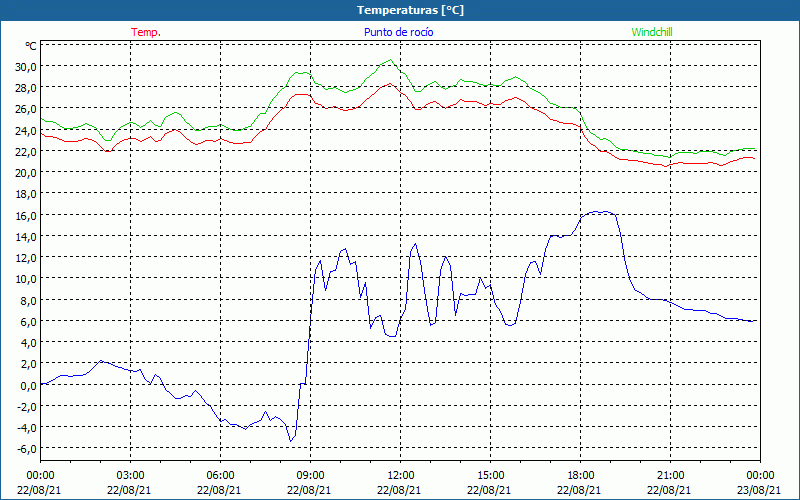Viewport: 800px width, 500px height.
Task: Click the °C unit label on axis
Action: 31,46
